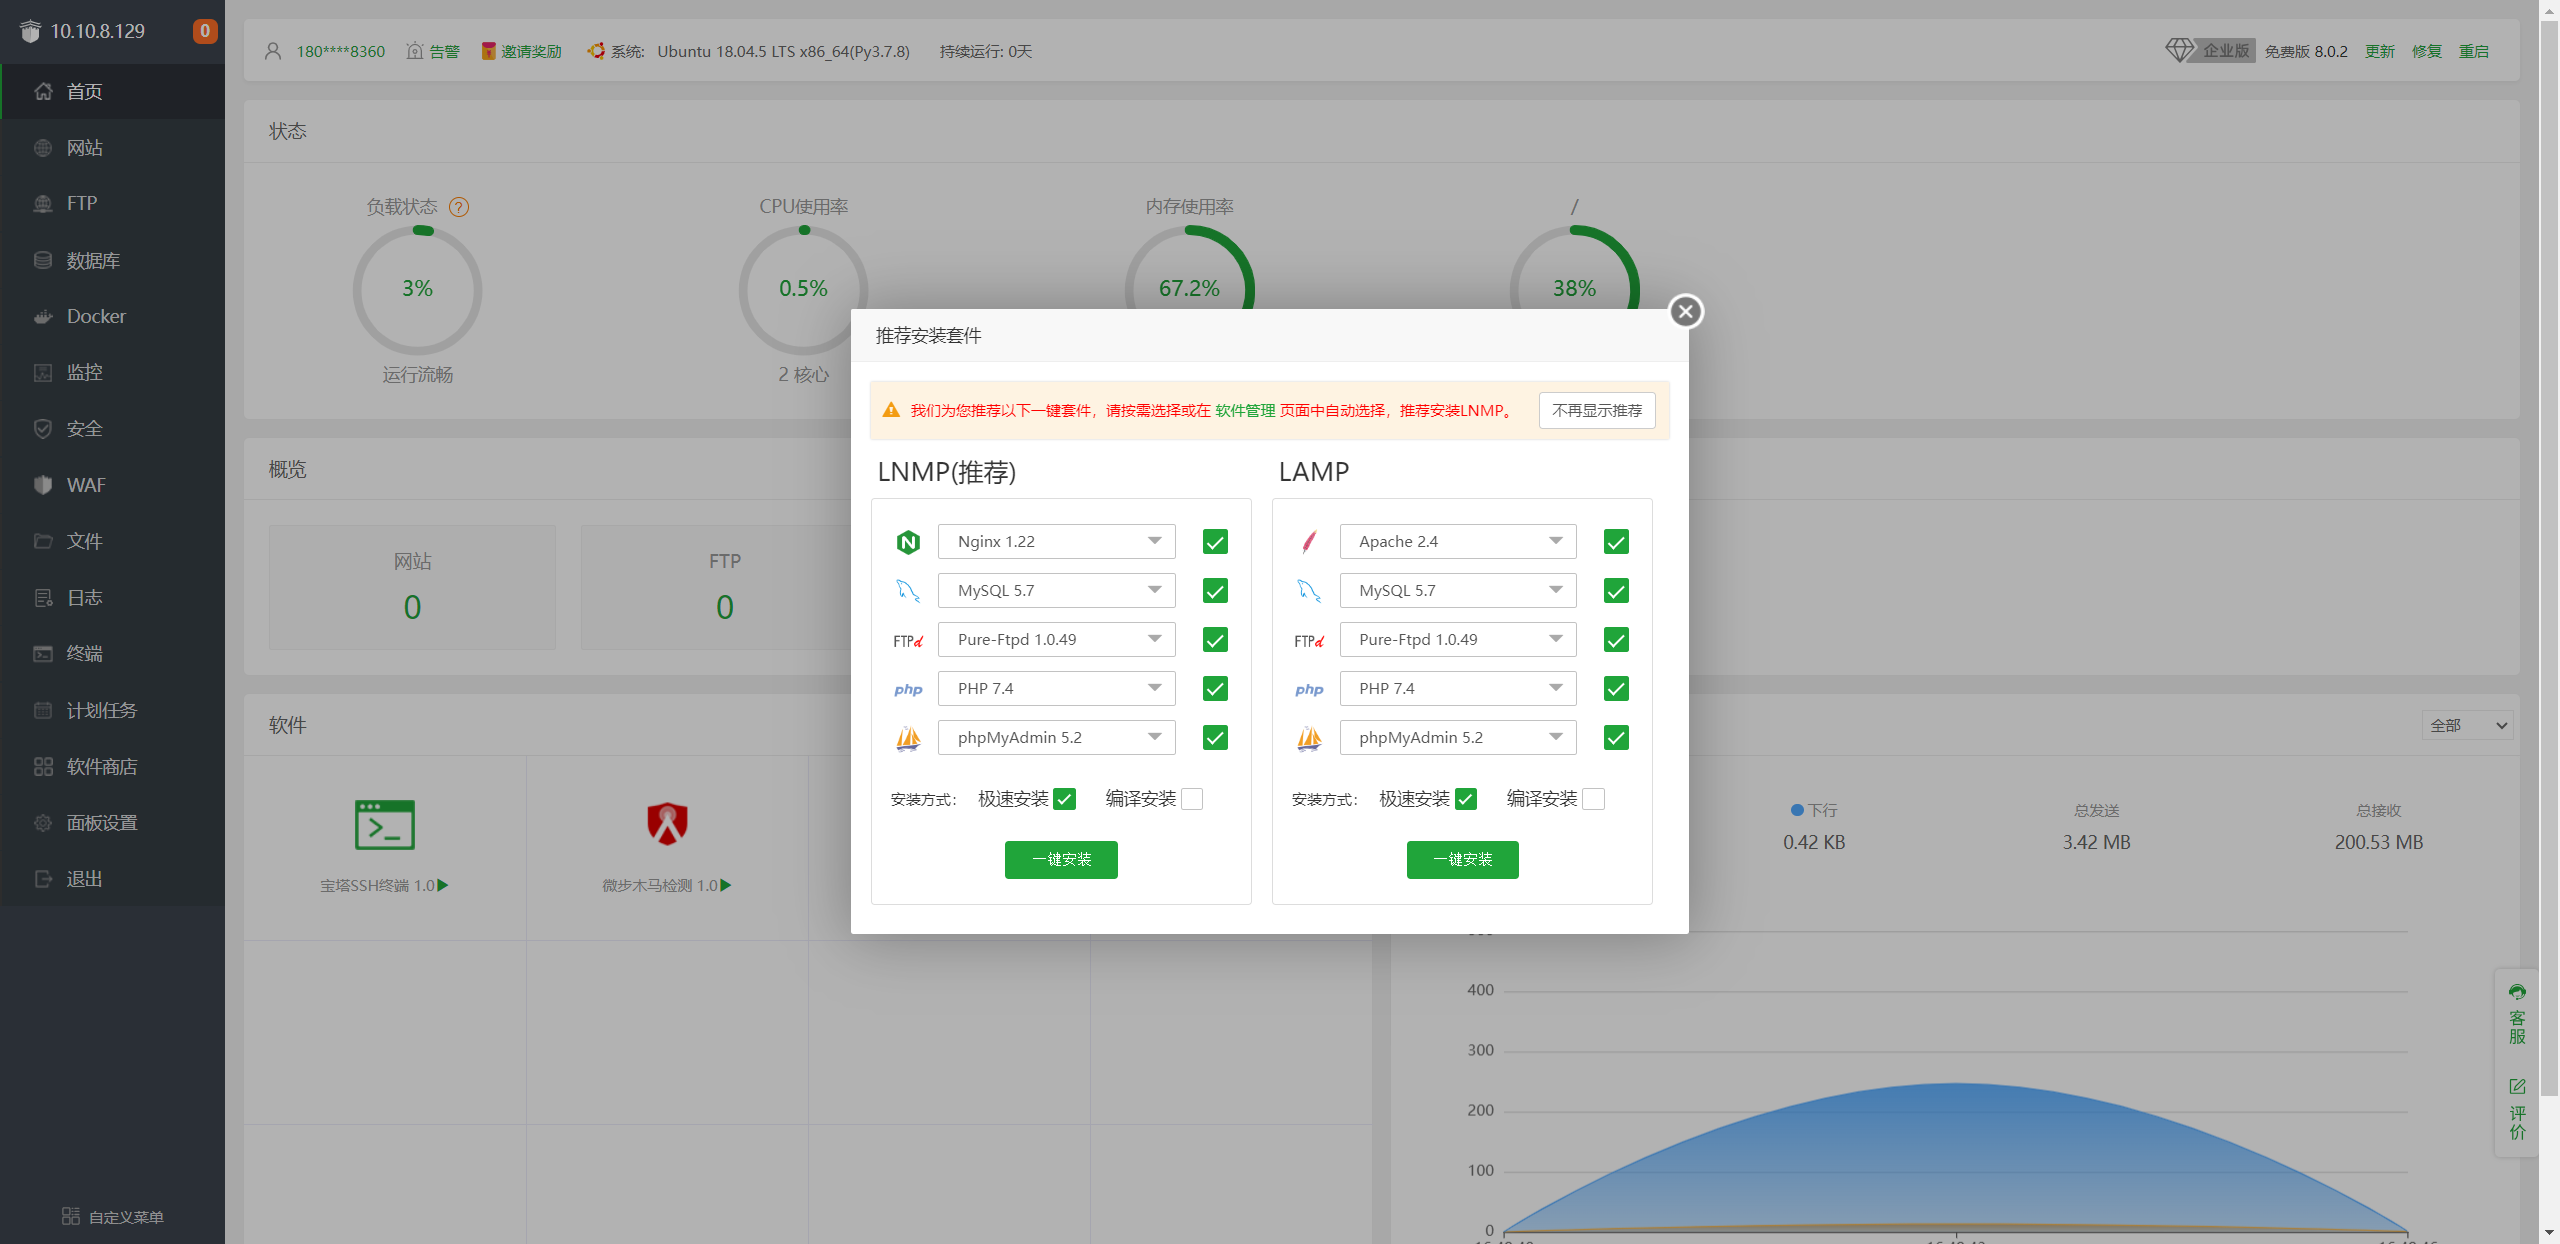This screenshot has width=2560, height=1244.
Task: Click the phpMyAdmin sailboat icon in LNMP
Action: point(908,738)
